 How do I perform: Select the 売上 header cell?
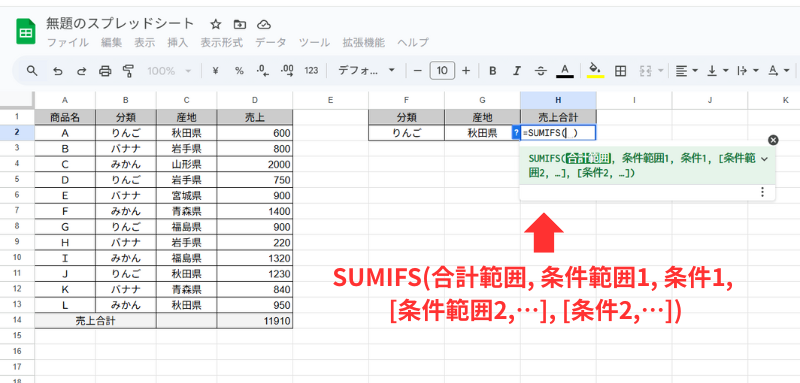pos(255,117)
